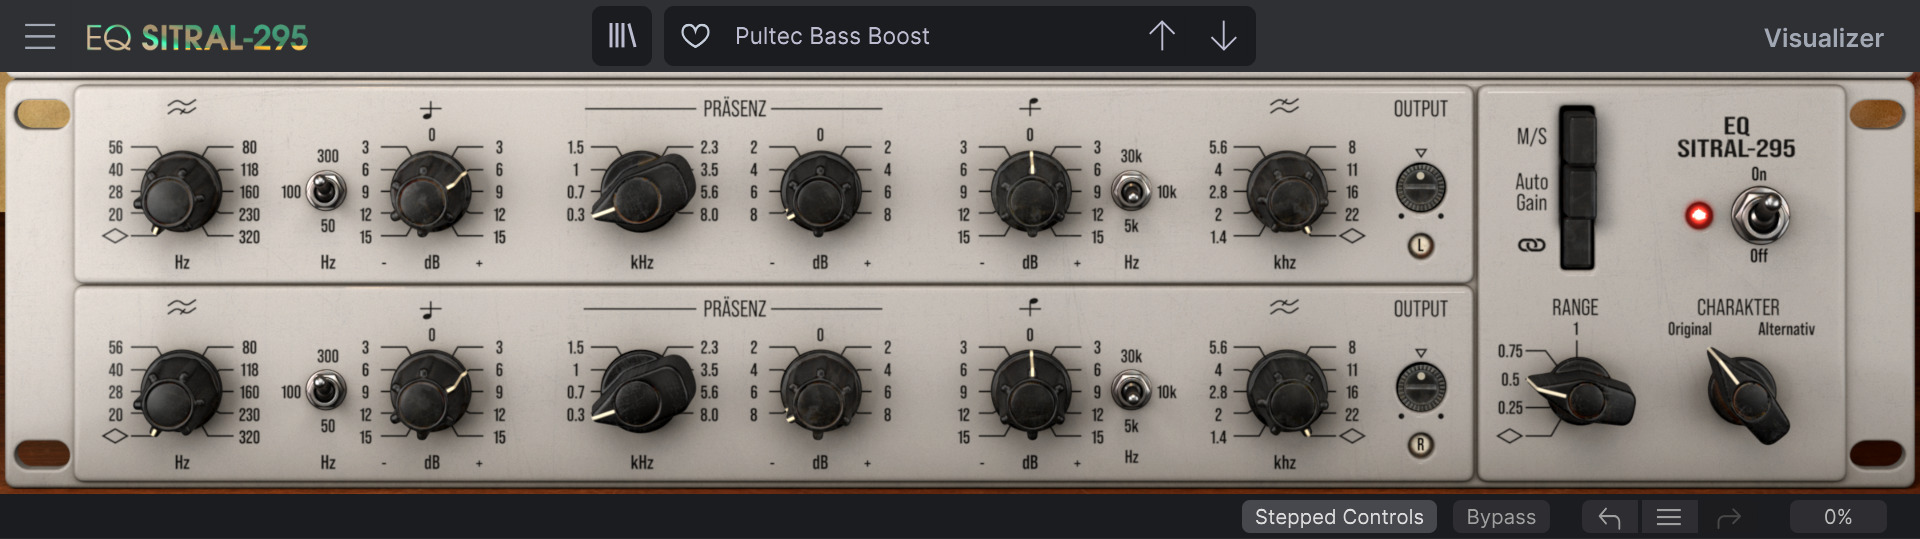Click the top channel OUTPUT trim knob

(1420, 188)
